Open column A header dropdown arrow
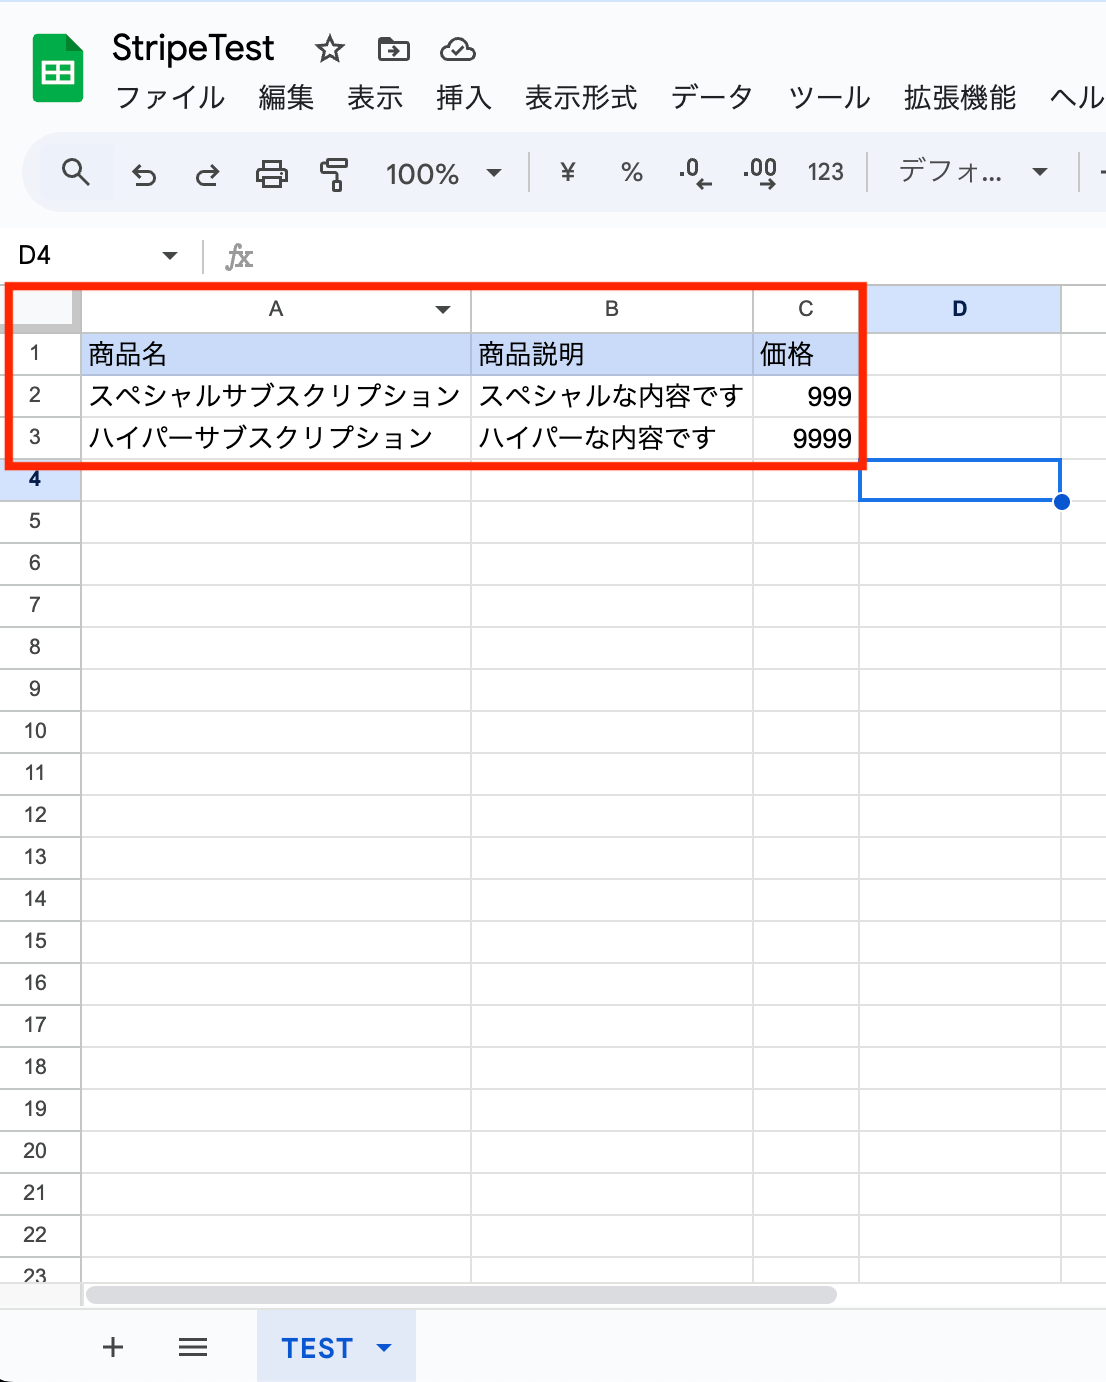 click(x=443, y=310)
